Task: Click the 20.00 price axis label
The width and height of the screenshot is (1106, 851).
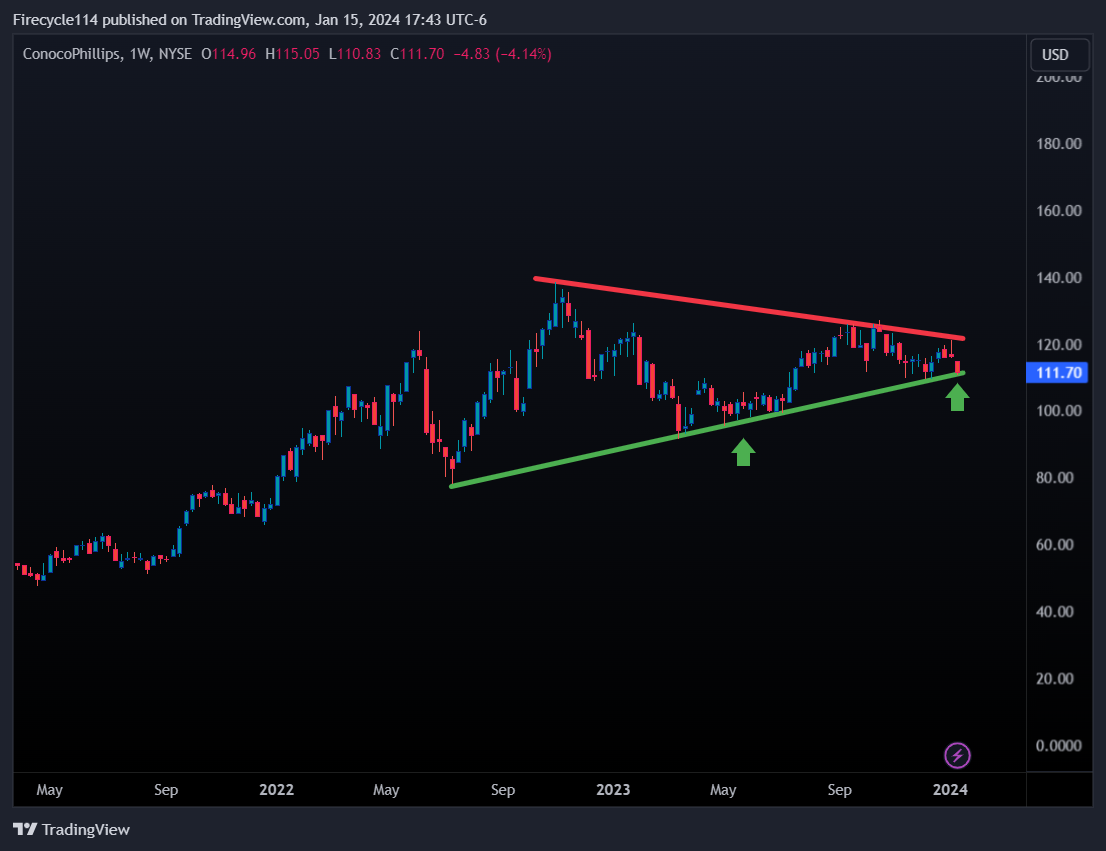Action: tap(1055, 679)
